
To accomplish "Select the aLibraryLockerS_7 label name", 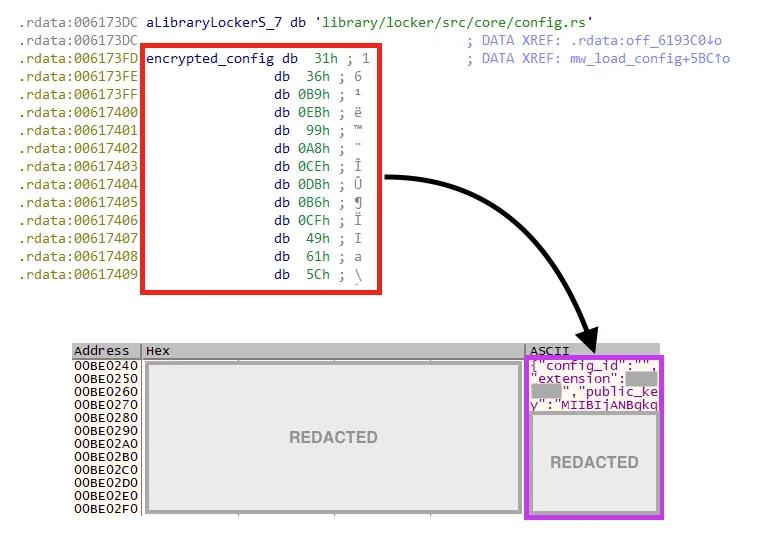I will (214, 23).
